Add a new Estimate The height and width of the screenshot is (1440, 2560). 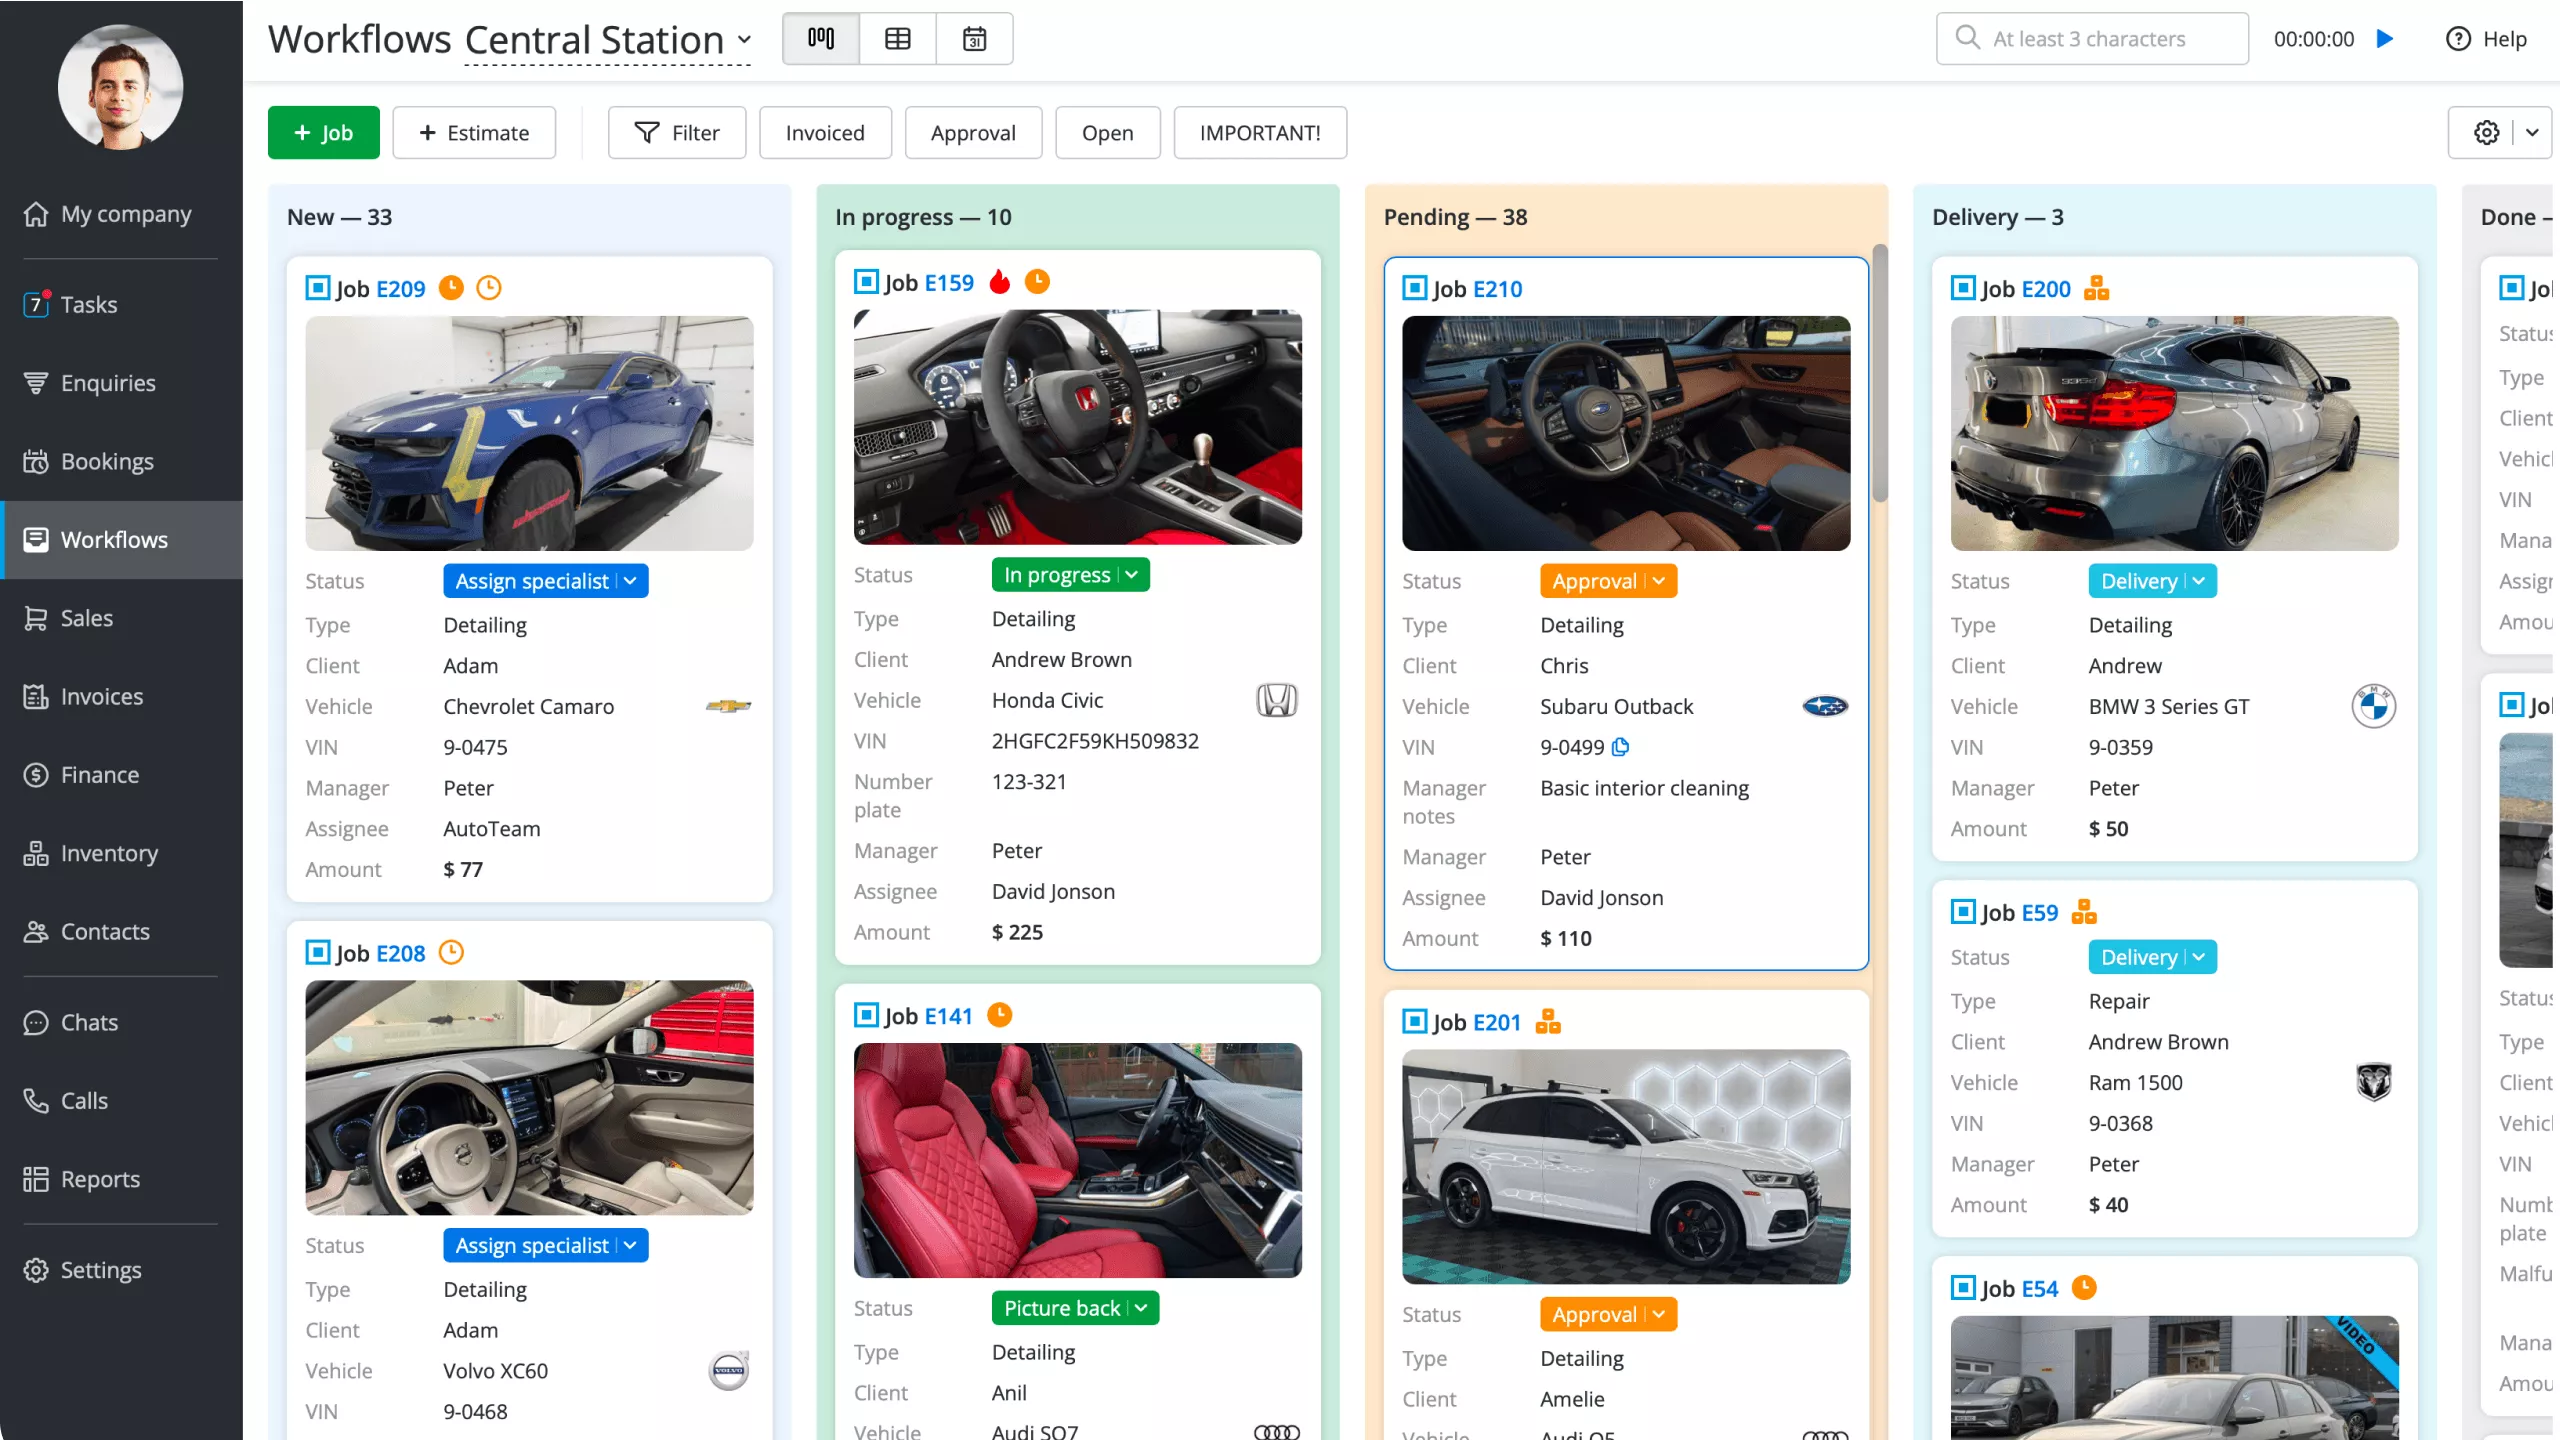pyautogui.click(x=474, y=133)
